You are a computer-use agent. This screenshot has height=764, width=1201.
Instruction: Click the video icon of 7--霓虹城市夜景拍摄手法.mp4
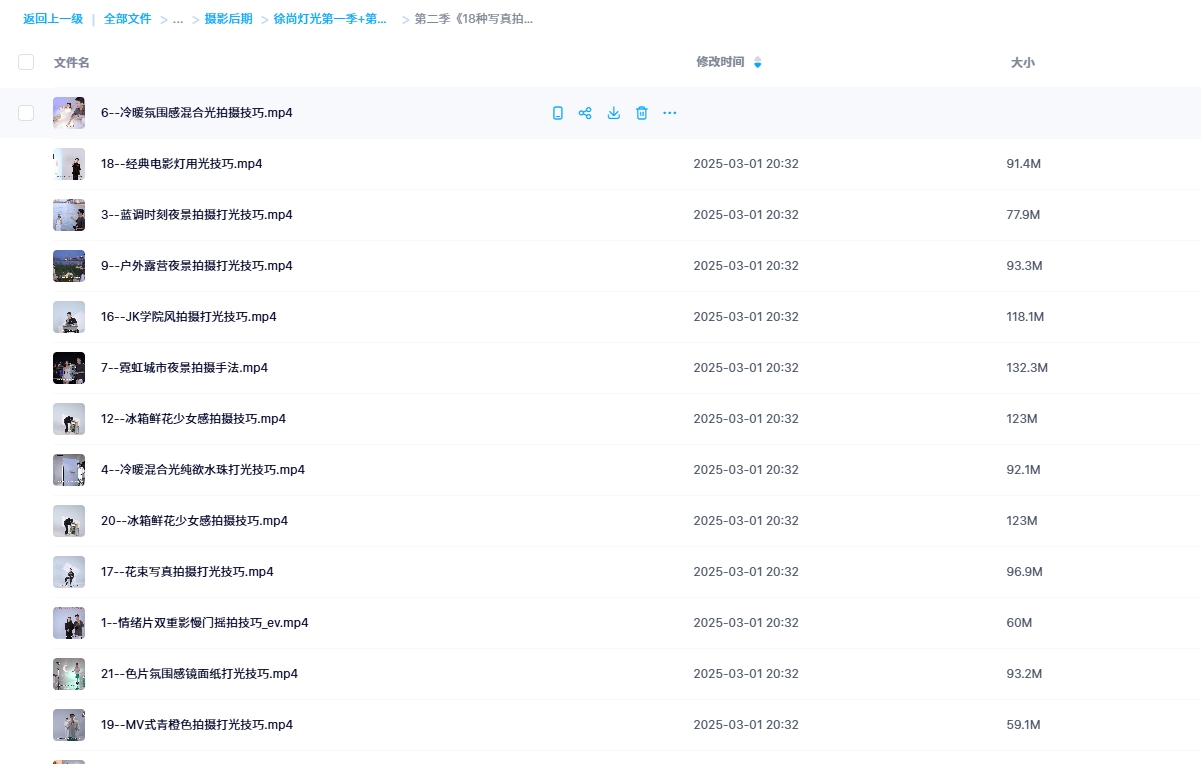(69, 368)
